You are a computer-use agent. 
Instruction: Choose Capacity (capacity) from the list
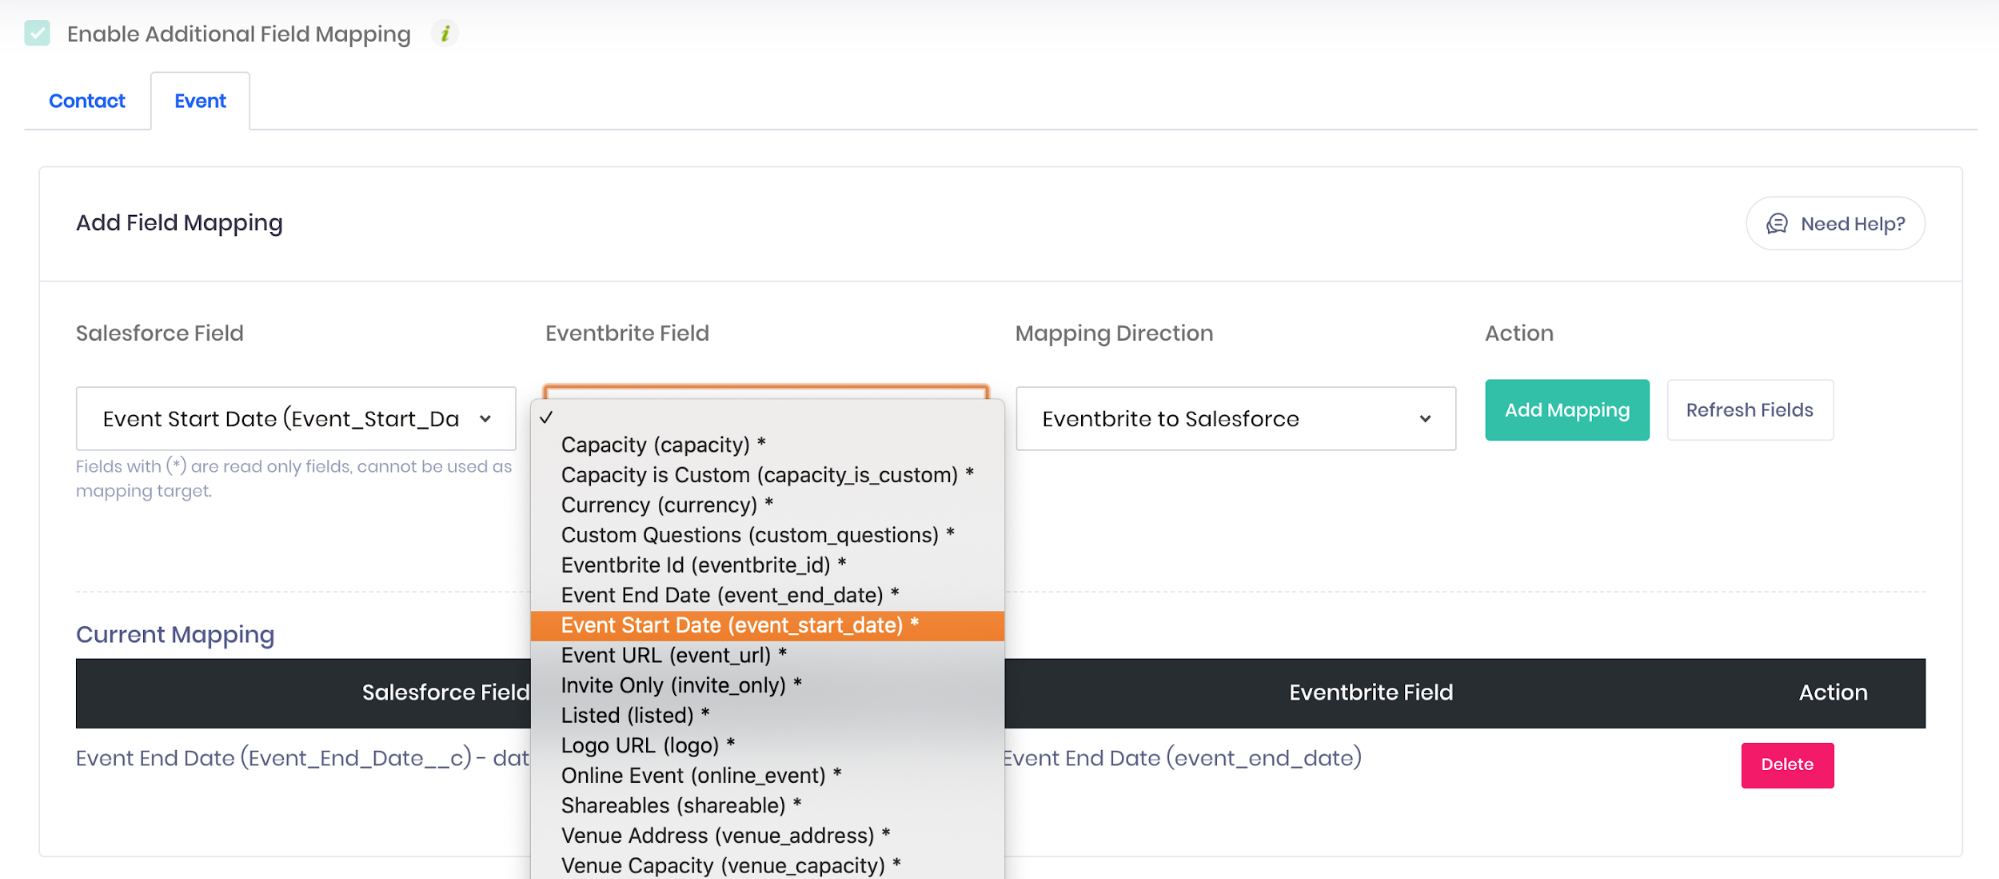tap(767, 445)
